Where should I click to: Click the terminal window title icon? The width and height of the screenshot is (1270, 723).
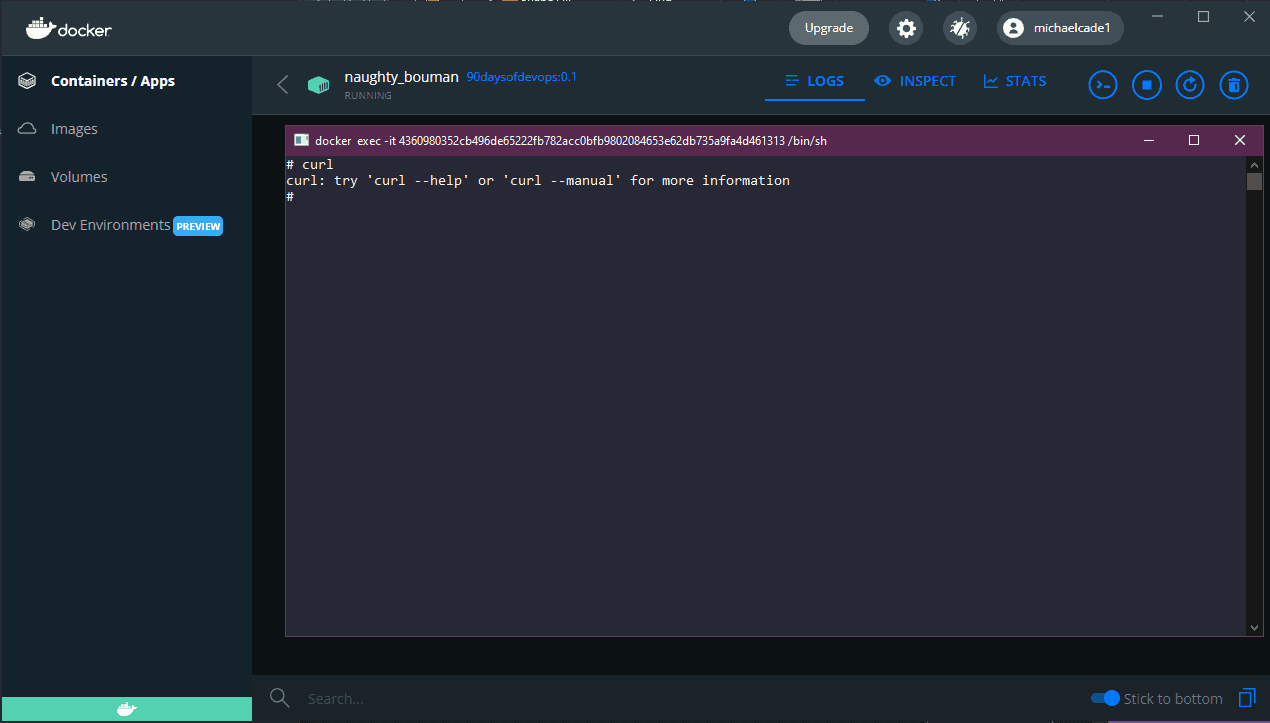(301, 140)
